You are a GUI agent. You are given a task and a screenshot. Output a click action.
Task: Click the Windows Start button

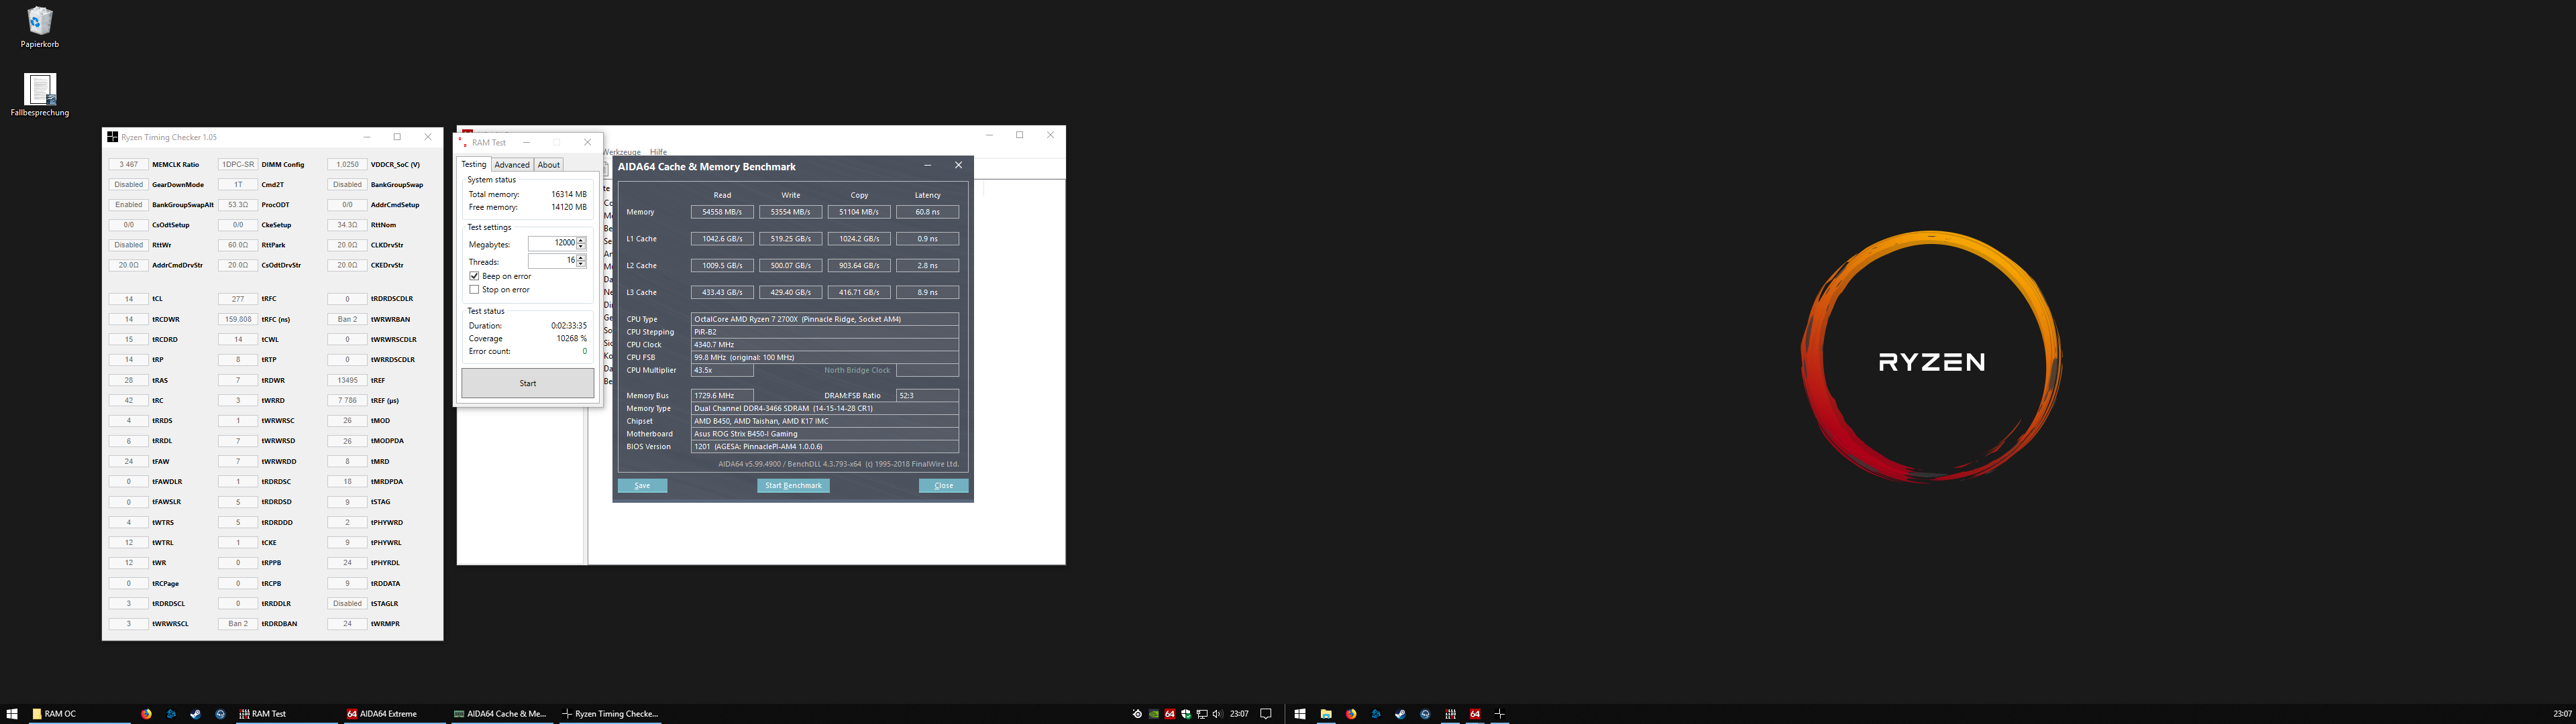pos(12,714)
